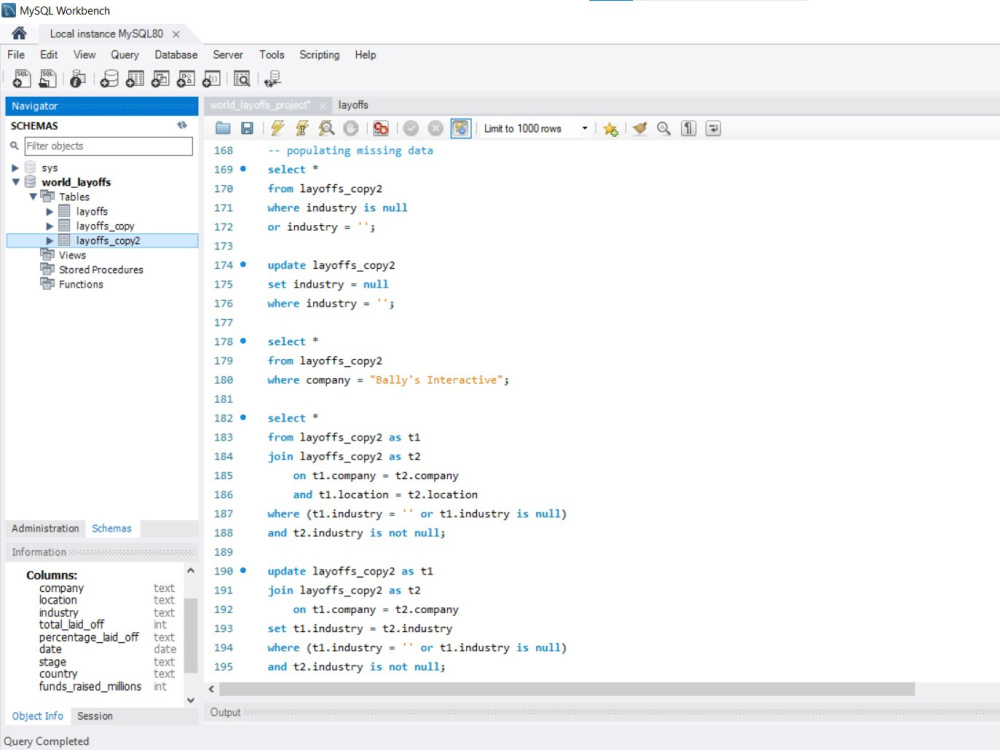Create new stored procedure icon

pos(186,78)
